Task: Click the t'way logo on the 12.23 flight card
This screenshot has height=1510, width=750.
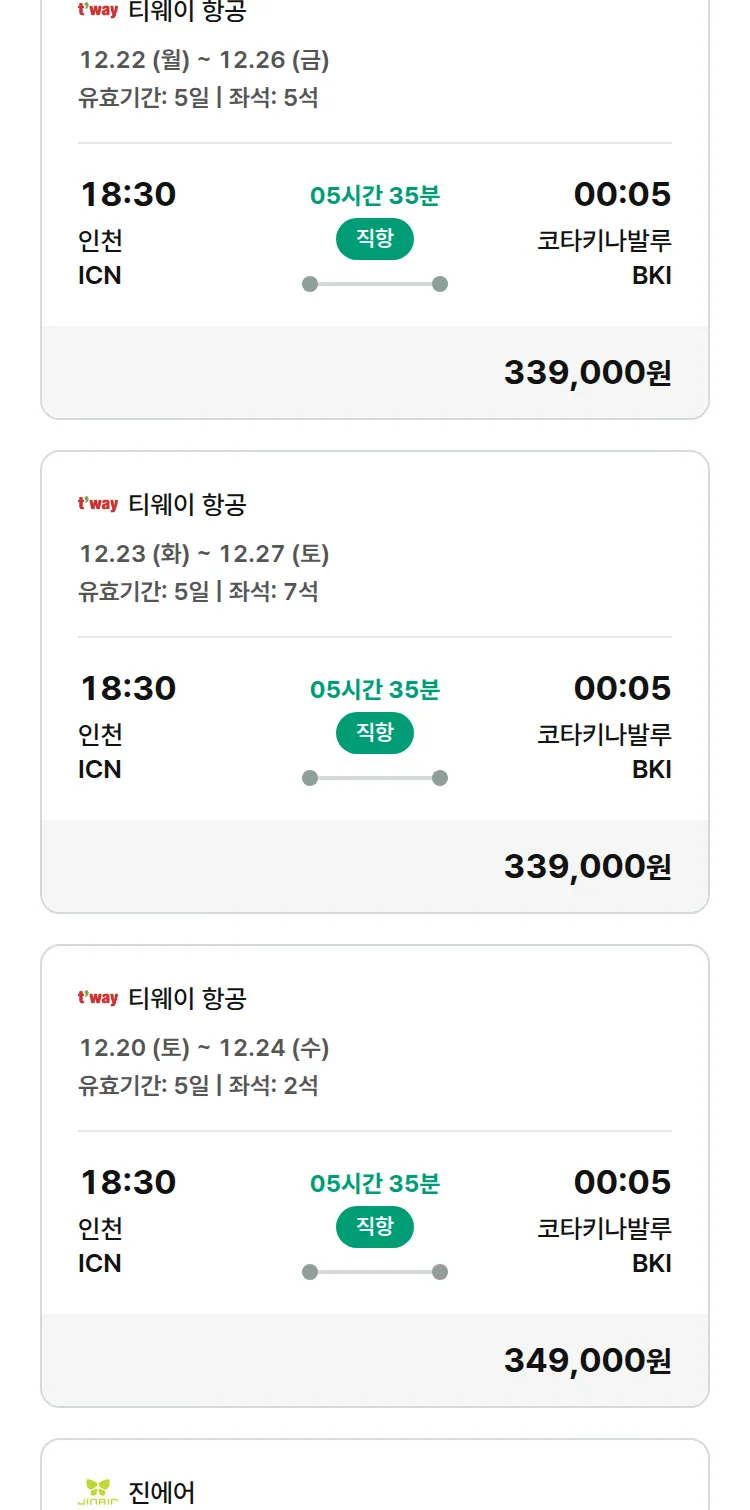Action: point(98,504)
